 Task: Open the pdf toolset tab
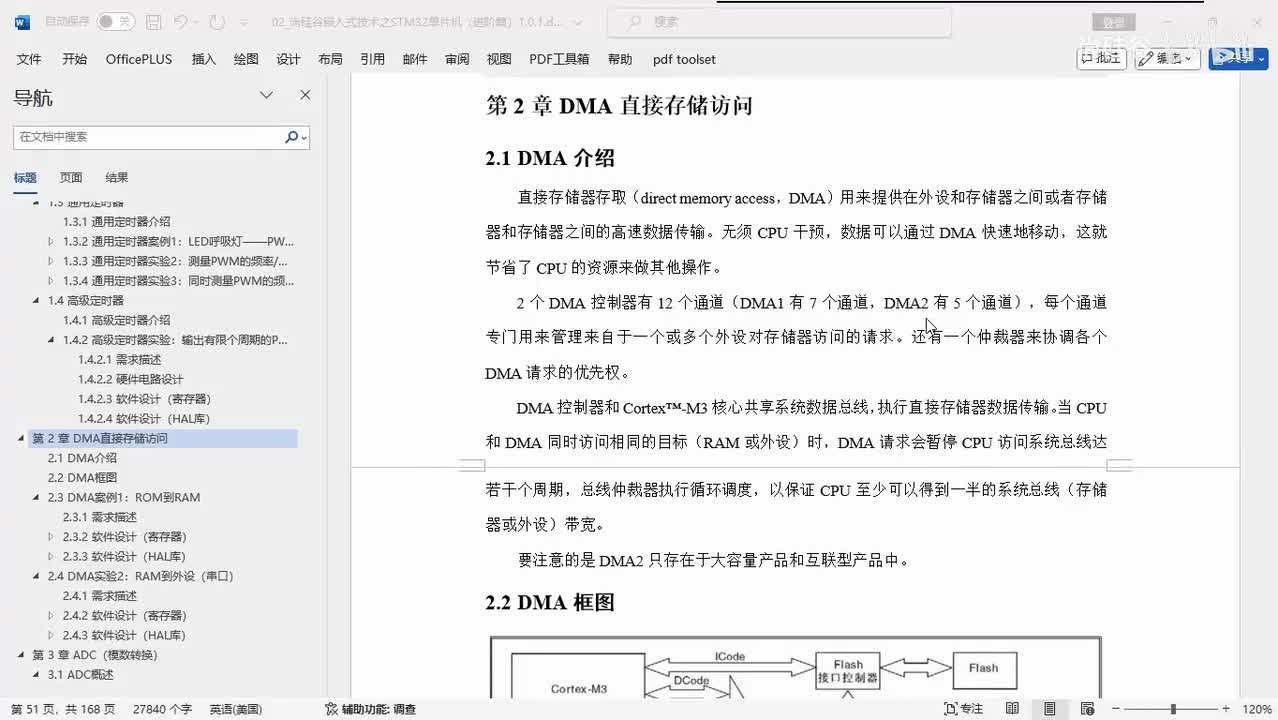click(684, 59)
